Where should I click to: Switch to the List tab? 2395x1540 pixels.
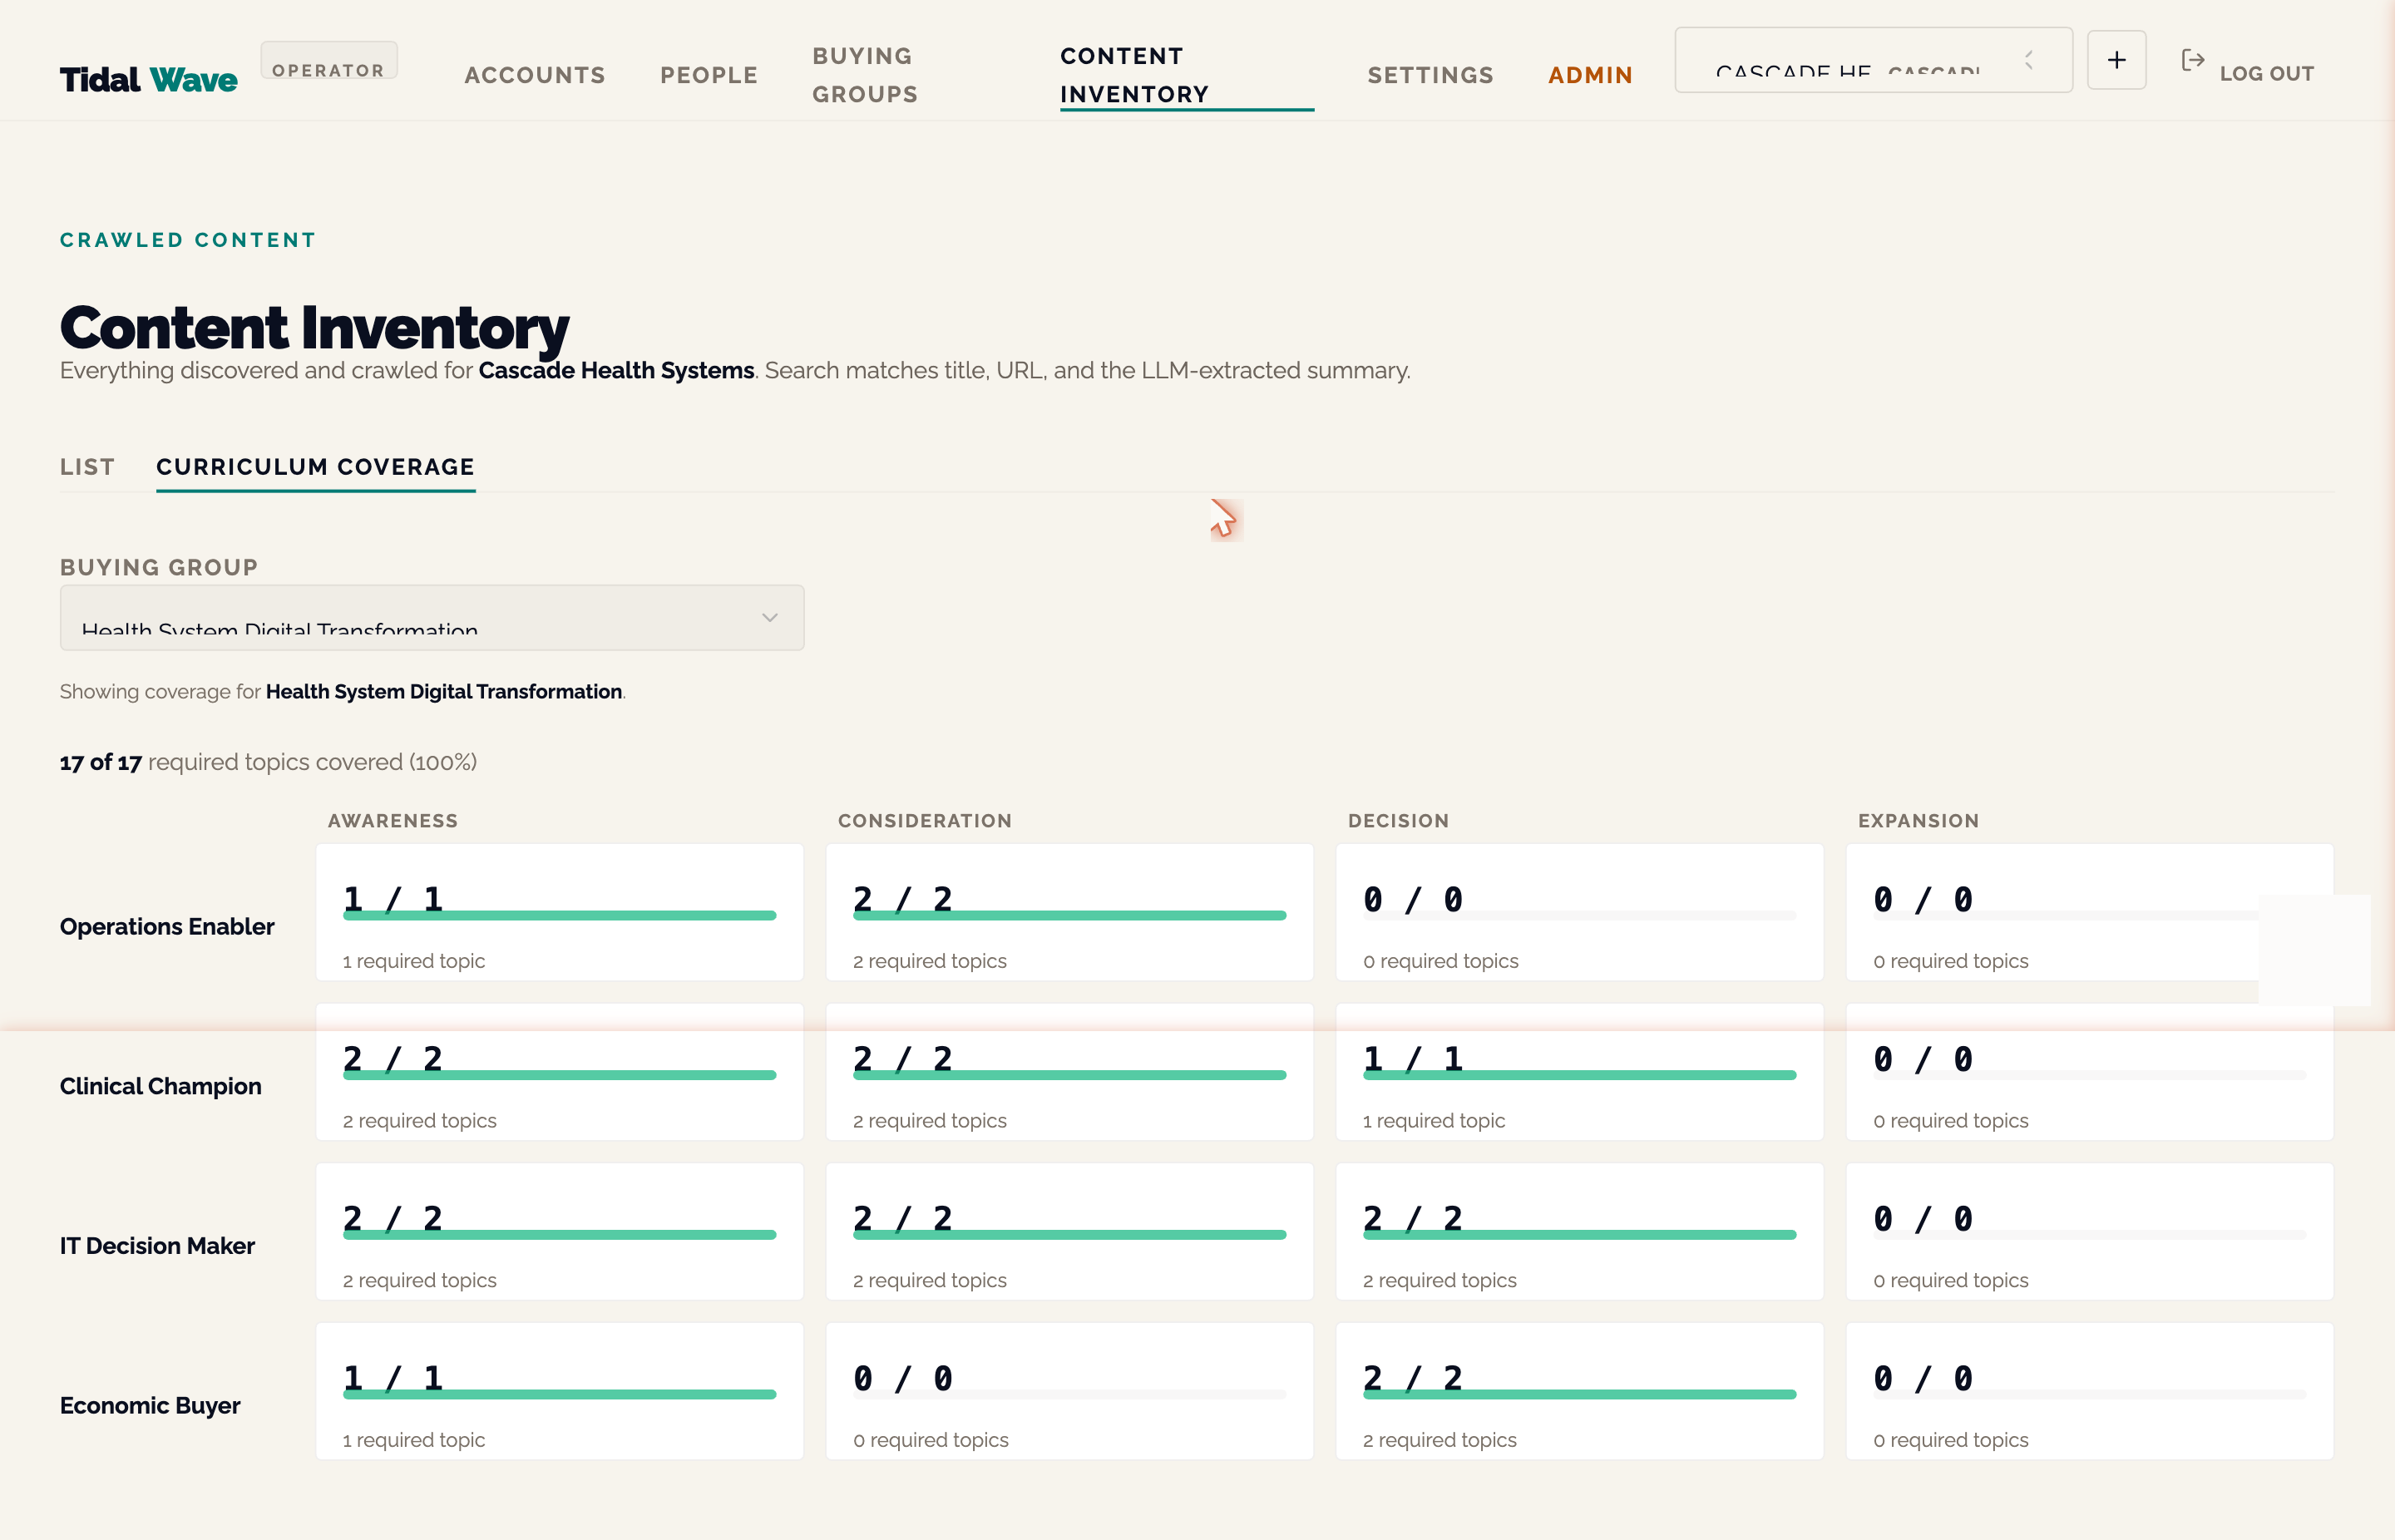tap(87, 467)
